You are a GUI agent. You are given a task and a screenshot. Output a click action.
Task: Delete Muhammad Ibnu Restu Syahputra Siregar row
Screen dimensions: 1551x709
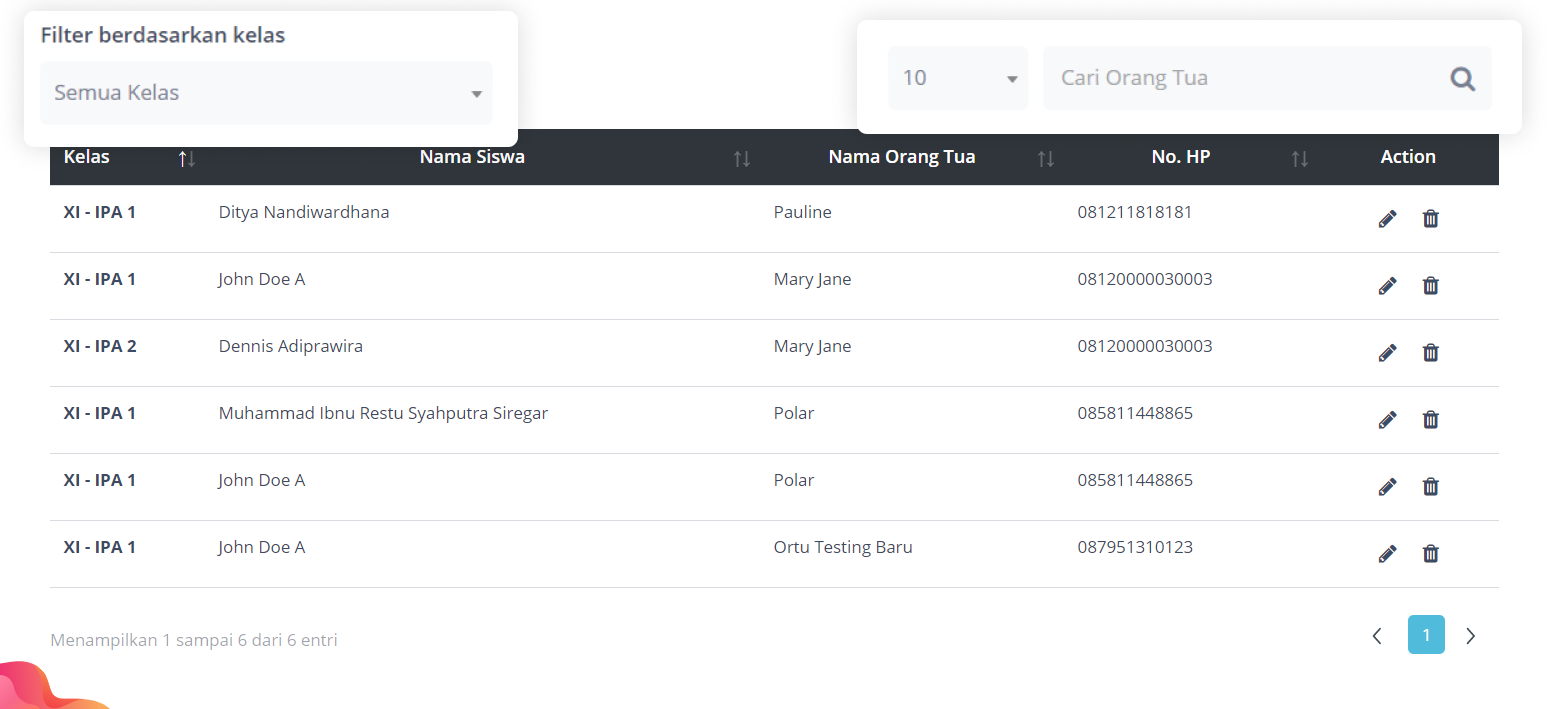(x=1430, y=420)
